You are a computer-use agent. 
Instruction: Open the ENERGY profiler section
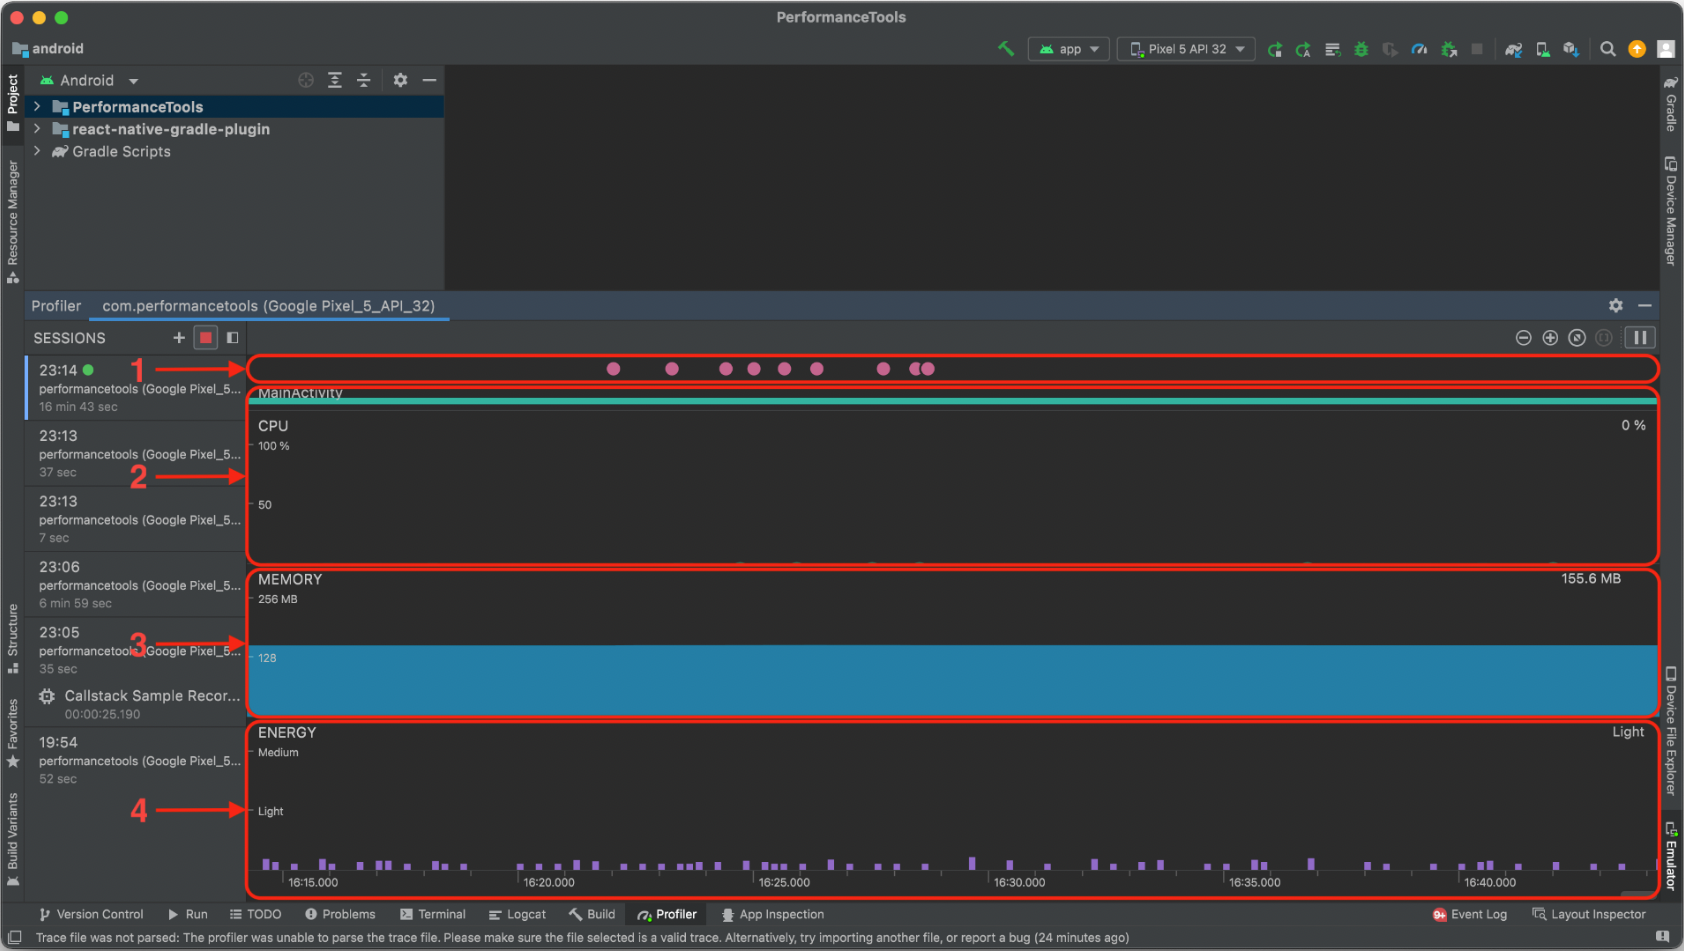[953, 810]
